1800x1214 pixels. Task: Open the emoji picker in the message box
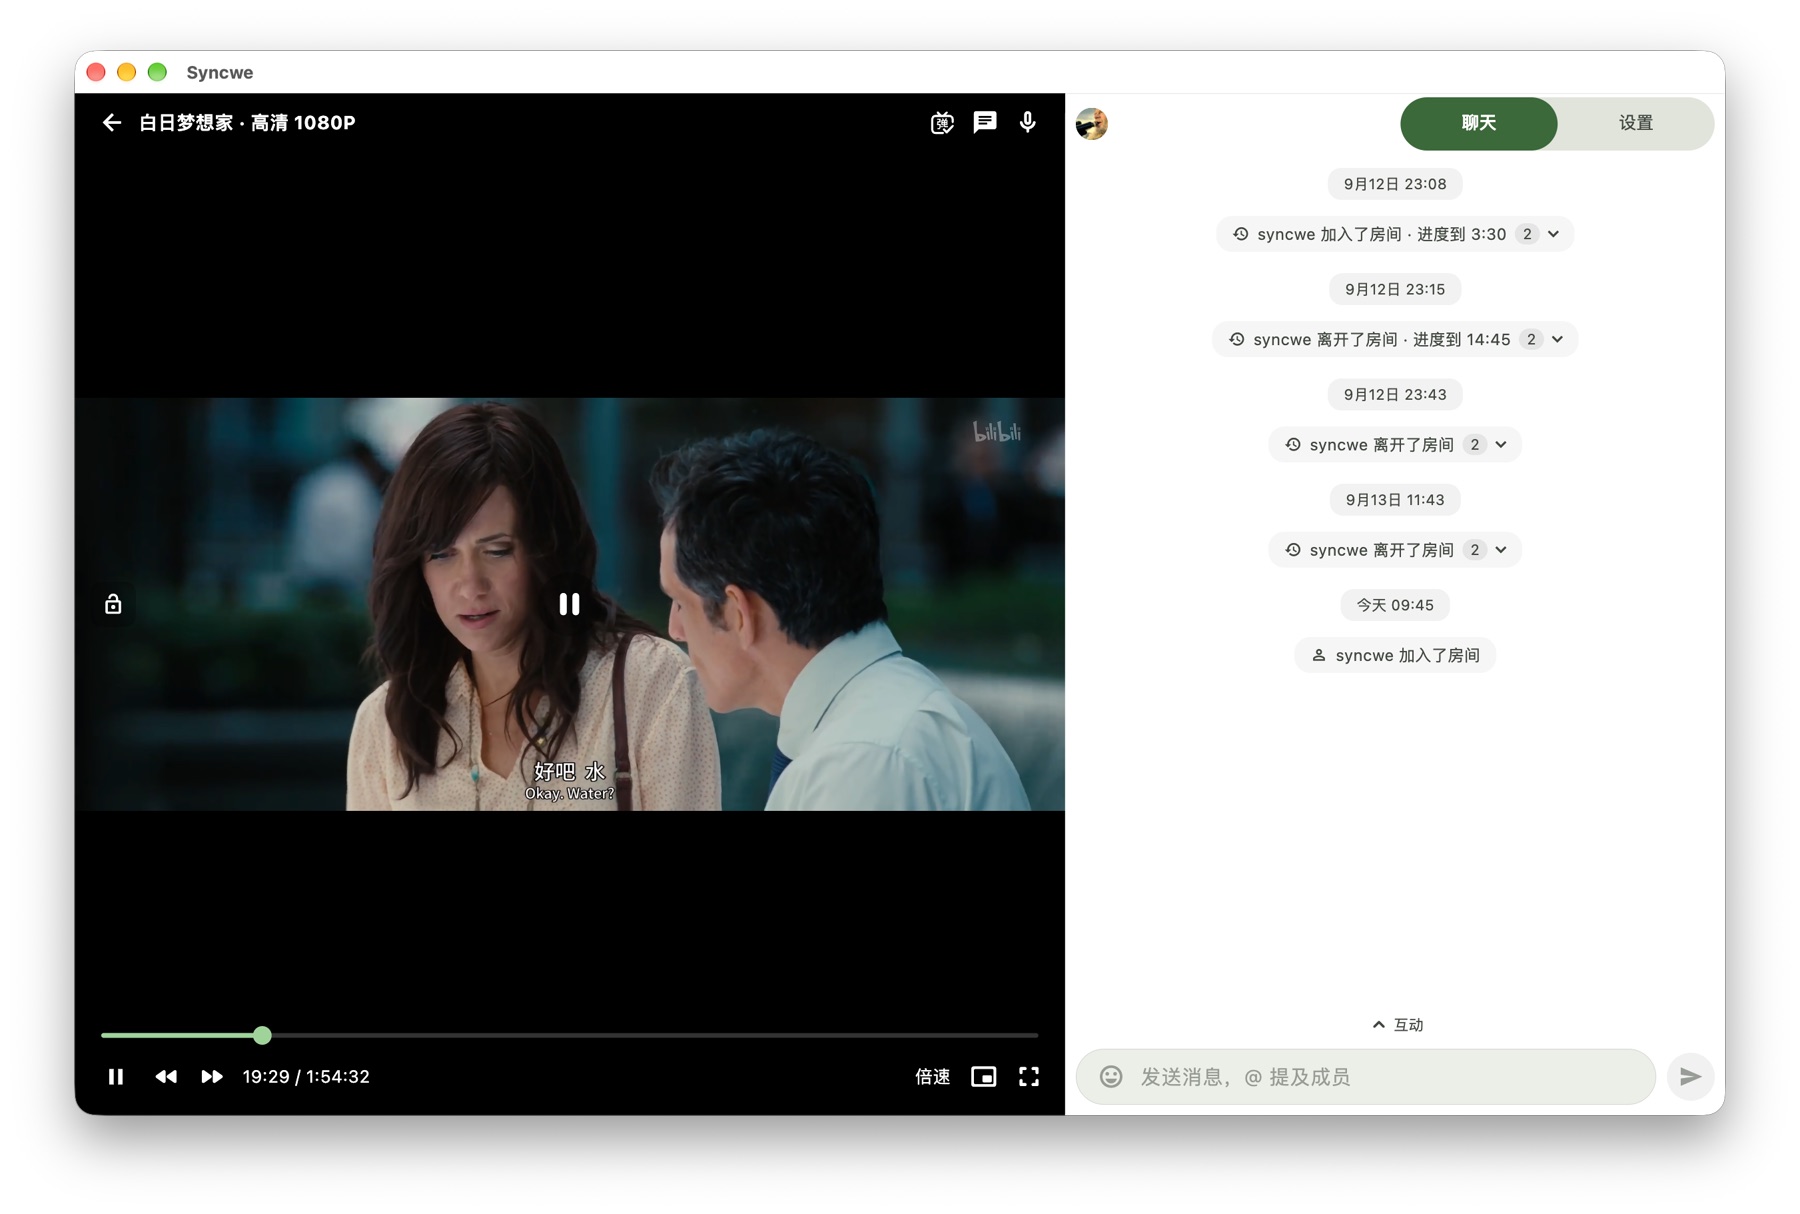1111,1076
